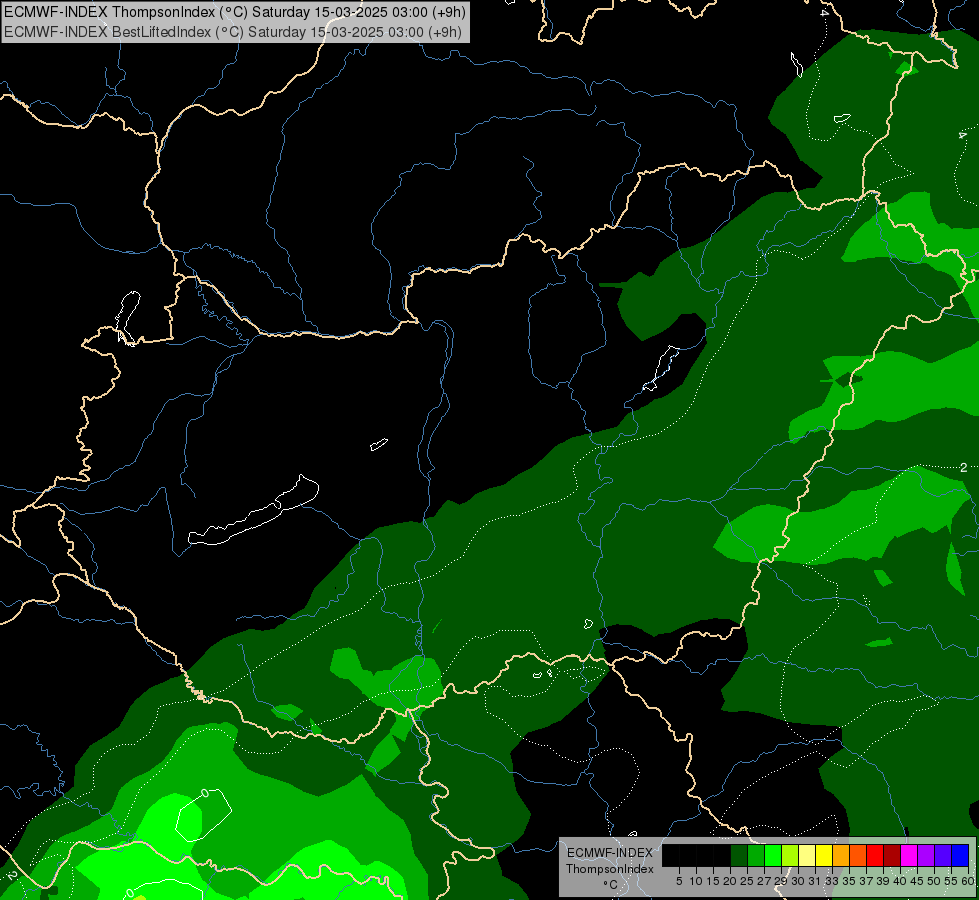
Task: Click legend scale value 25
Action: coord(747,881)
